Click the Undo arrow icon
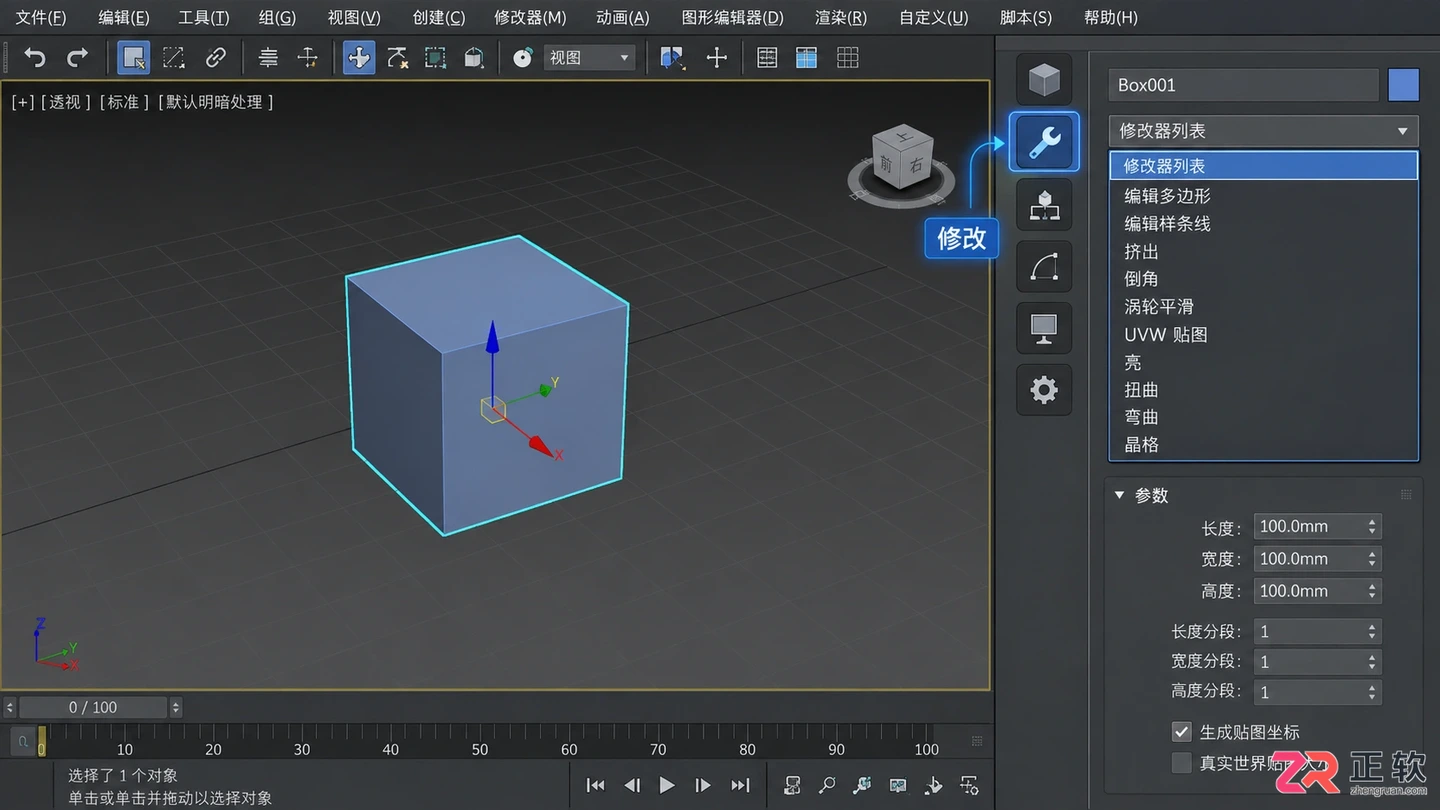This screenshot has height=810, width=1440. tap(35, 58)
